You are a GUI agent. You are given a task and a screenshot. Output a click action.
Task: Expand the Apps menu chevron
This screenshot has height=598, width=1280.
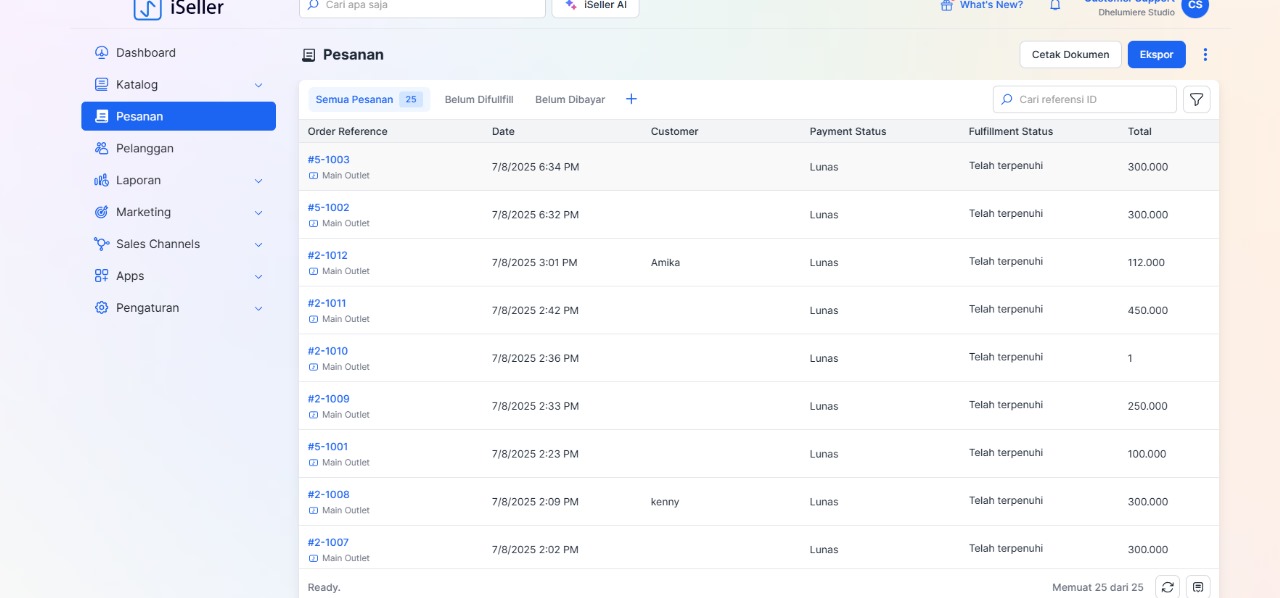258,277
